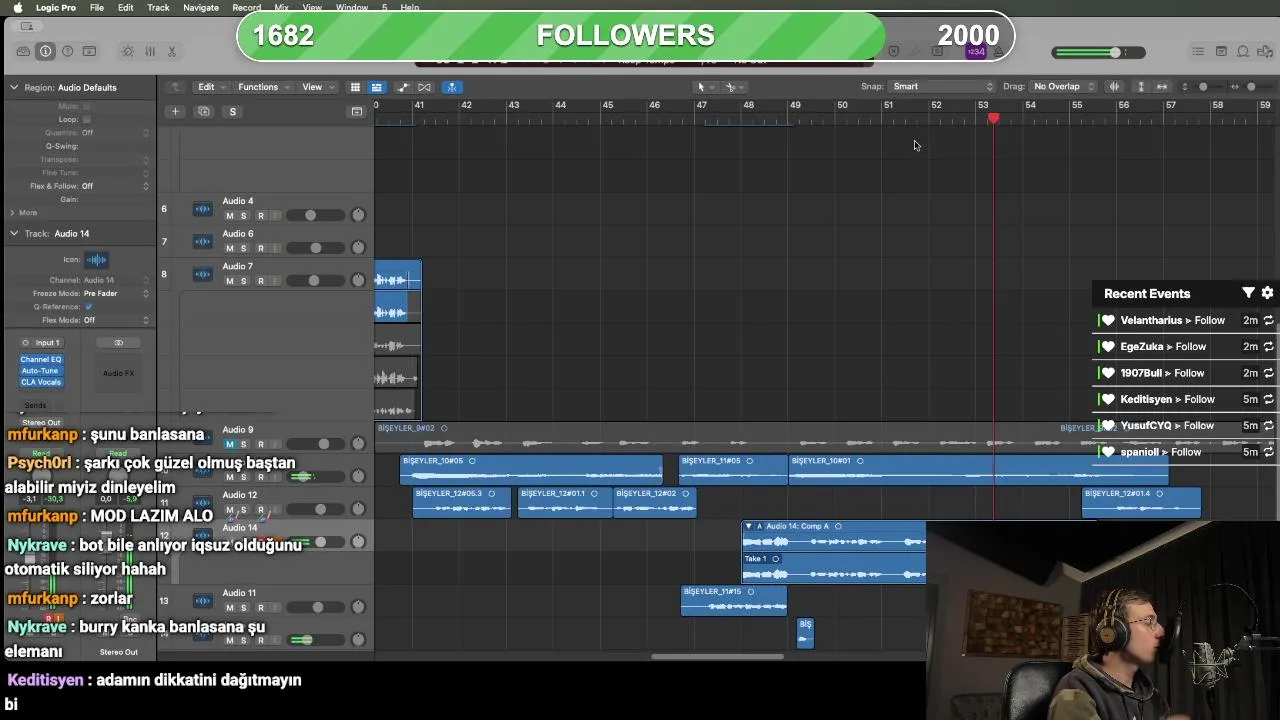Open the Mixer faders icon
The height and width of the screenshot is (720, 1280).
(150, 51)
